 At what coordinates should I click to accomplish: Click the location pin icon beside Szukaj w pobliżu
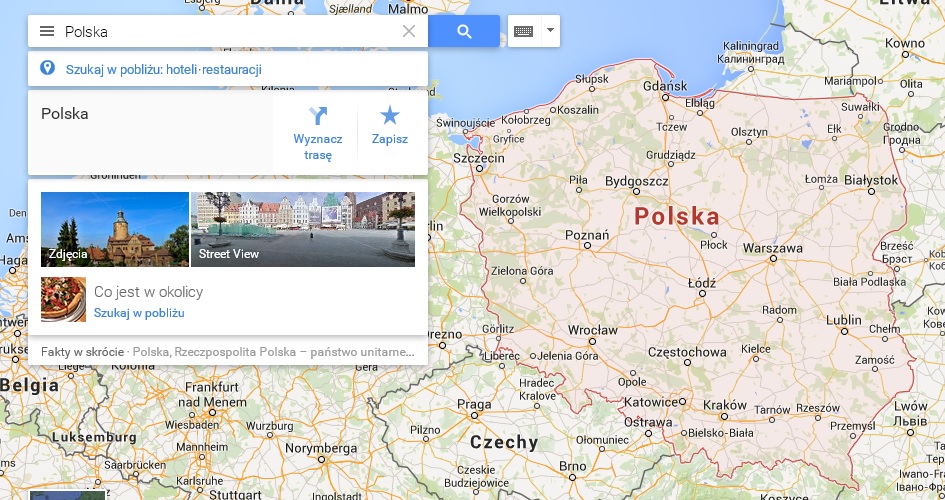coord(47,68)
